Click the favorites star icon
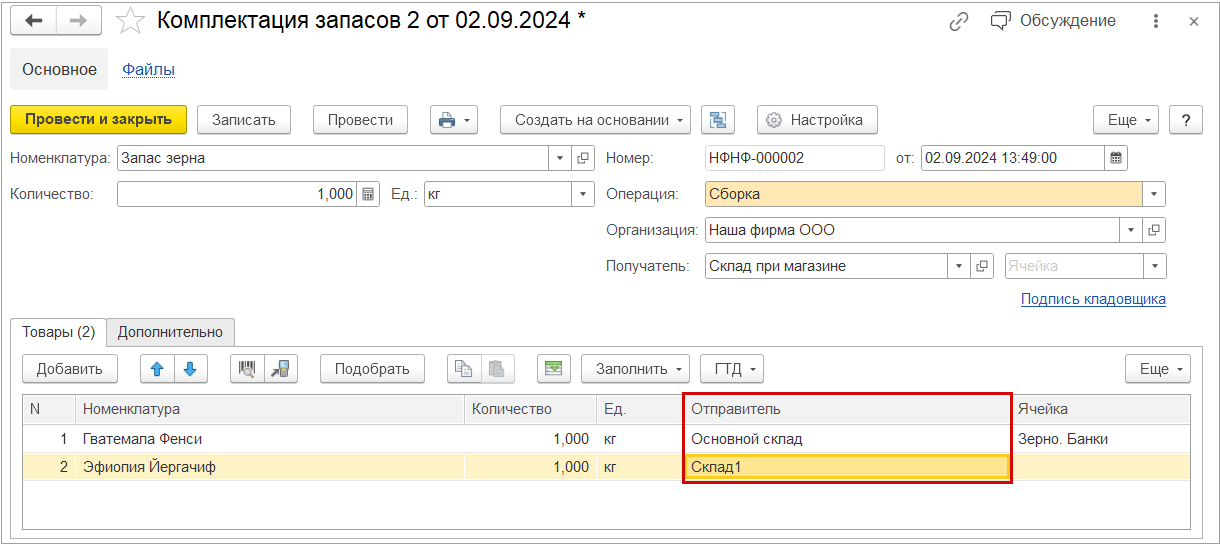 pos(130,21)
